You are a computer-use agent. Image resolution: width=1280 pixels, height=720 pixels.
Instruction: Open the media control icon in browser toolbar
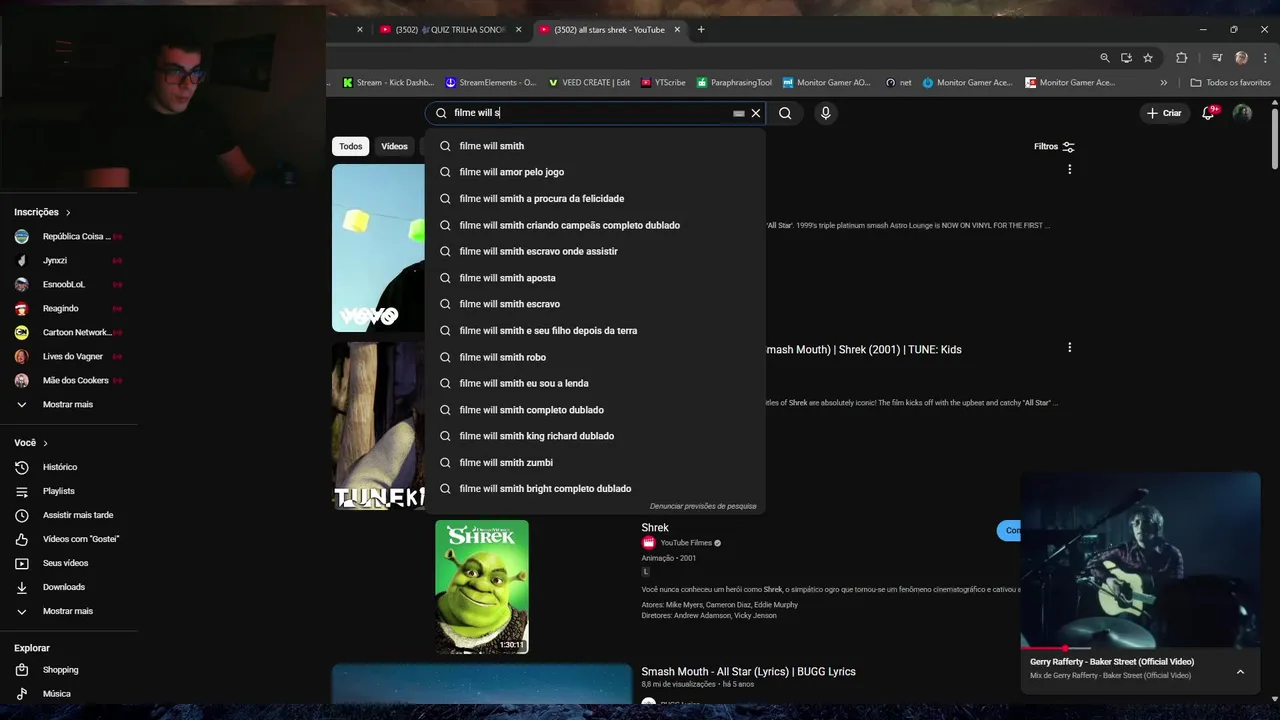tap(1217, 58)
